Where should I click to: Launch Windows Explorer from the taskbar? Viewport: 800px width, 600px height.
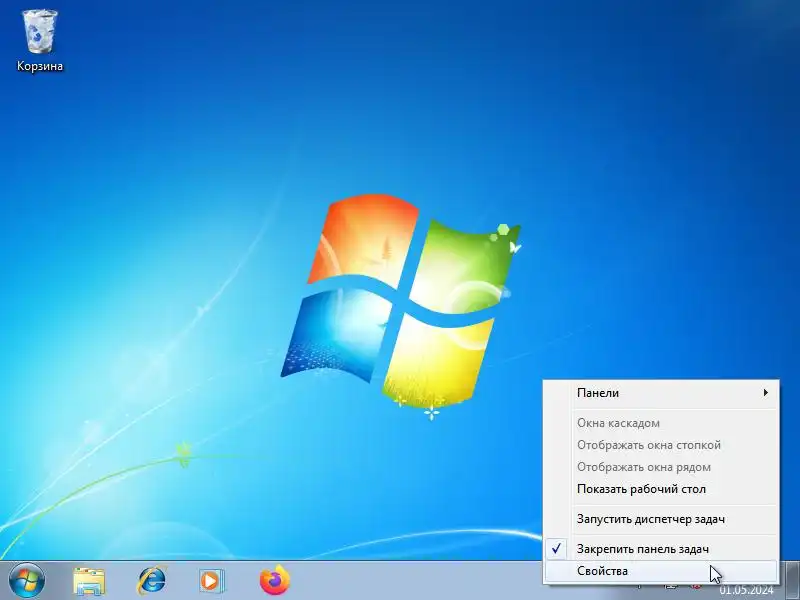tap(89, 581)
